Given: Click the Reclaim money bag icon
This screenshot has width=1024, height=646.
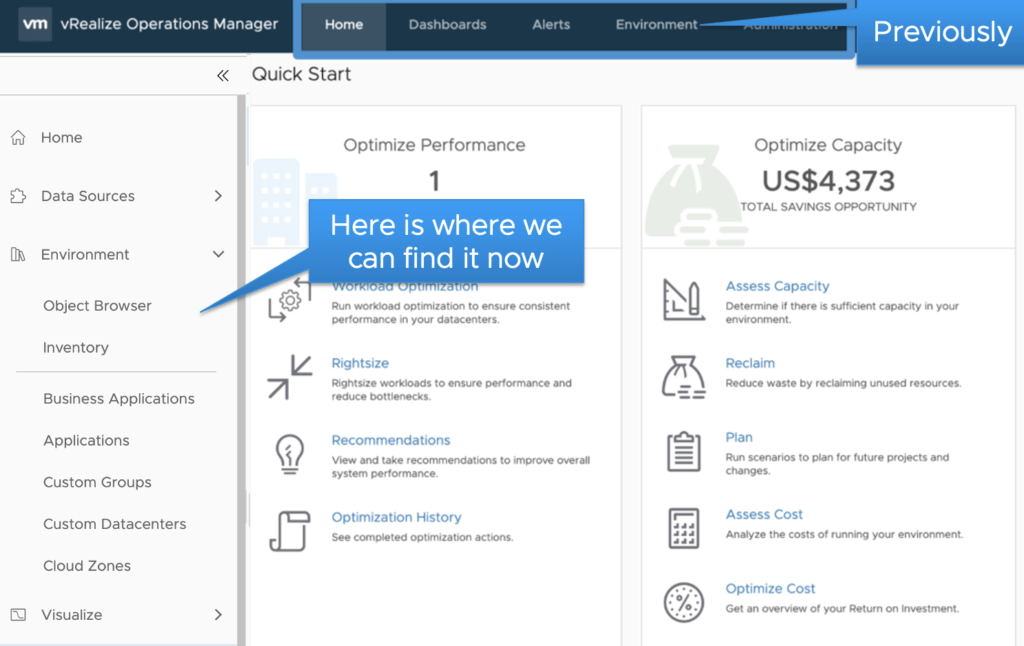Looking at the screenshot, I should point(683,377).
